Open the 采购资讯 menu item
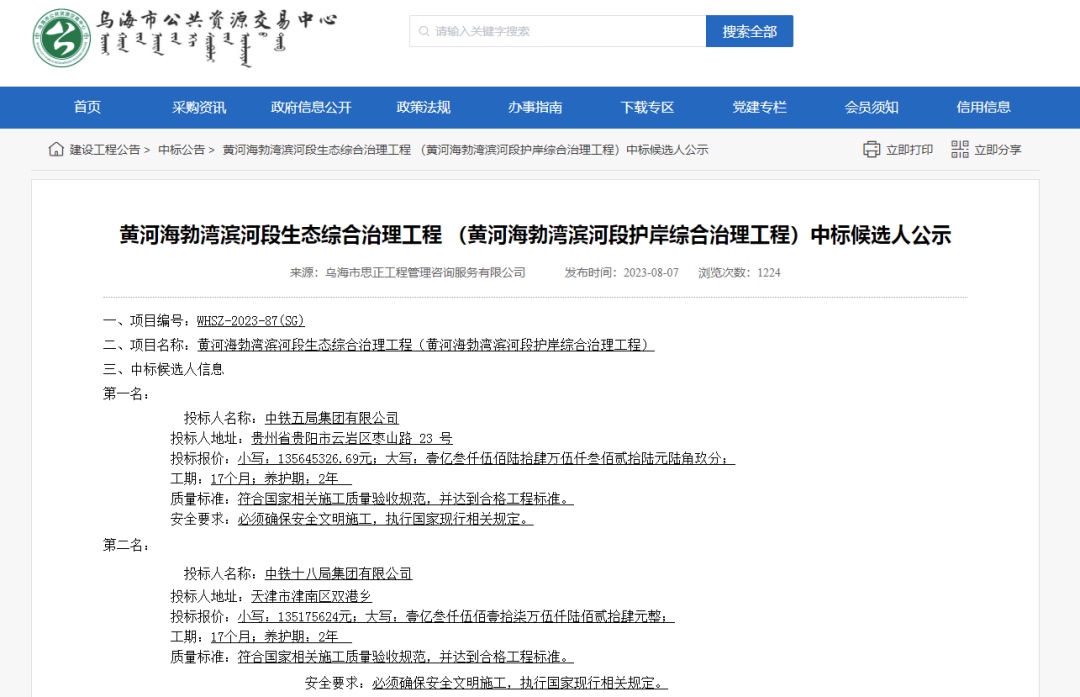Image resolution: width=1080 pixels, height=697 pixels. click(199, 108)
